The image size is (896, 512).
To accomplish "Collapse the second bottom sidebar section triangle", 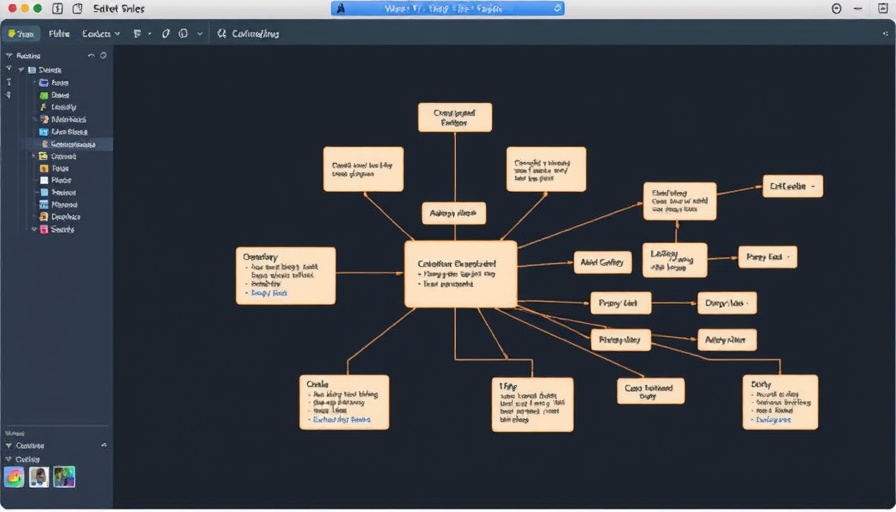I will click(9, 459).
